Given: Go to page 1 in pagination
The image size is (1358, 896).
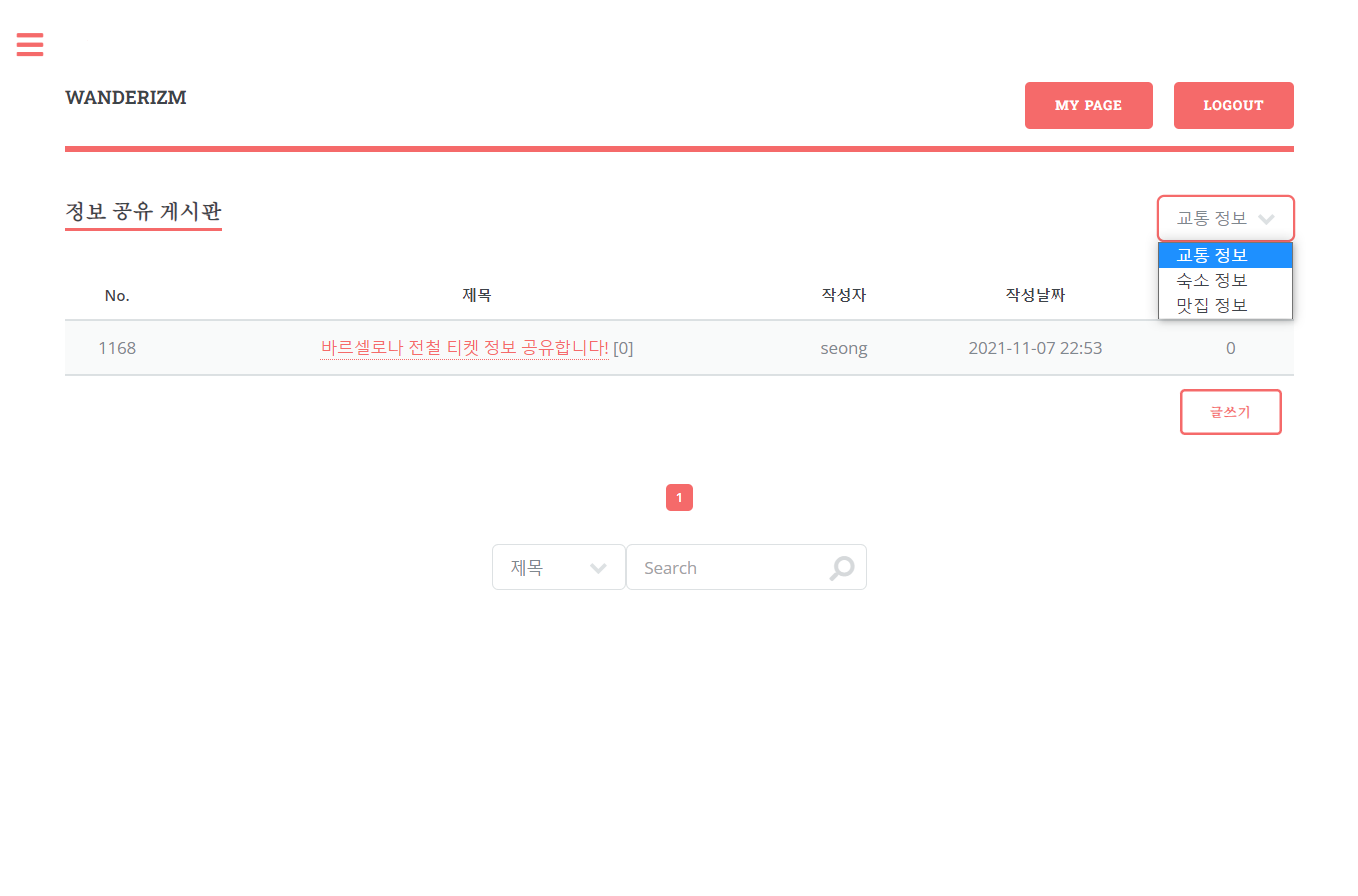Looking at the screenshot, I should pyautogui.click(x=679, y=497).
